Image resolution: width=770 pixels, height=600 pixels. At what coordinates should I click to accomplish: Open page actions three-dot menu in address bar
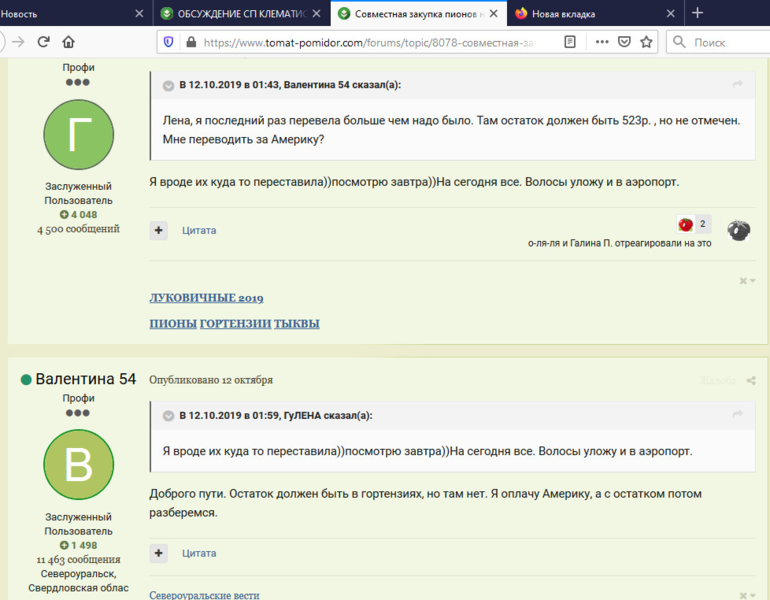pos(601,42)
